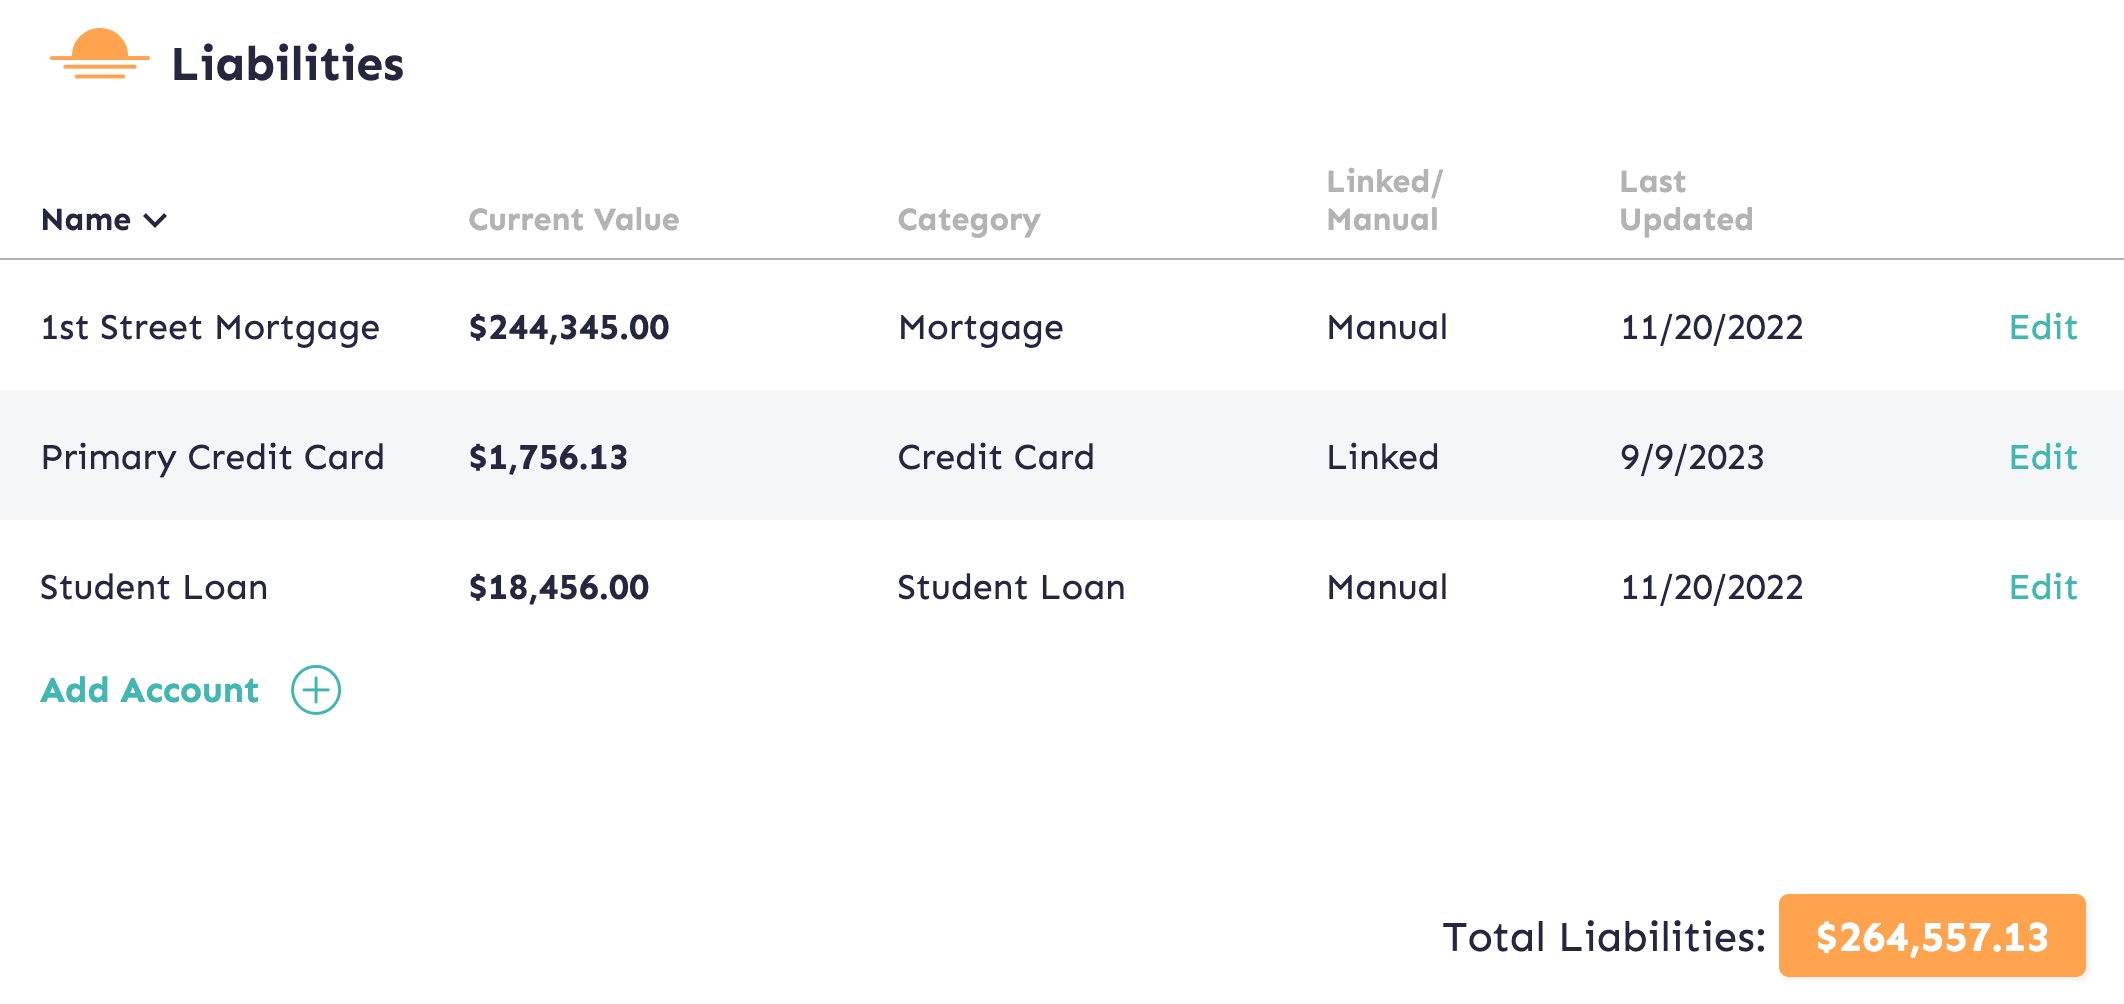Click the Add Account link text
This screenshot has height=1004, width=2124.
(150, 690)
